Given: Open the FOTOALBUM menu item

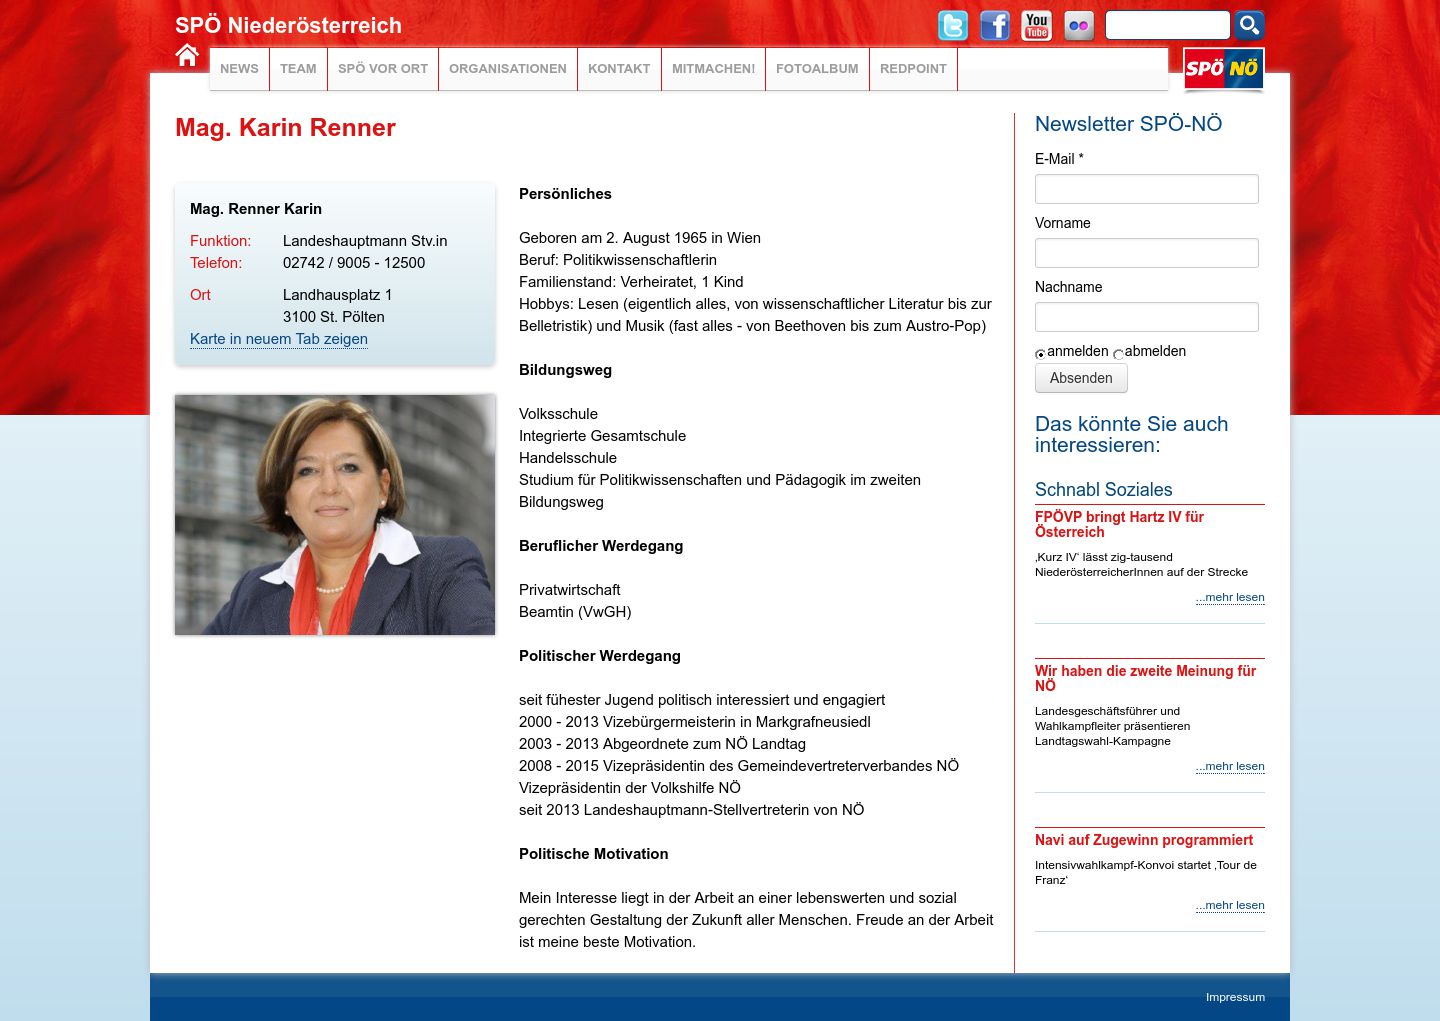Looking at the screenshot, I should (817, 69).
